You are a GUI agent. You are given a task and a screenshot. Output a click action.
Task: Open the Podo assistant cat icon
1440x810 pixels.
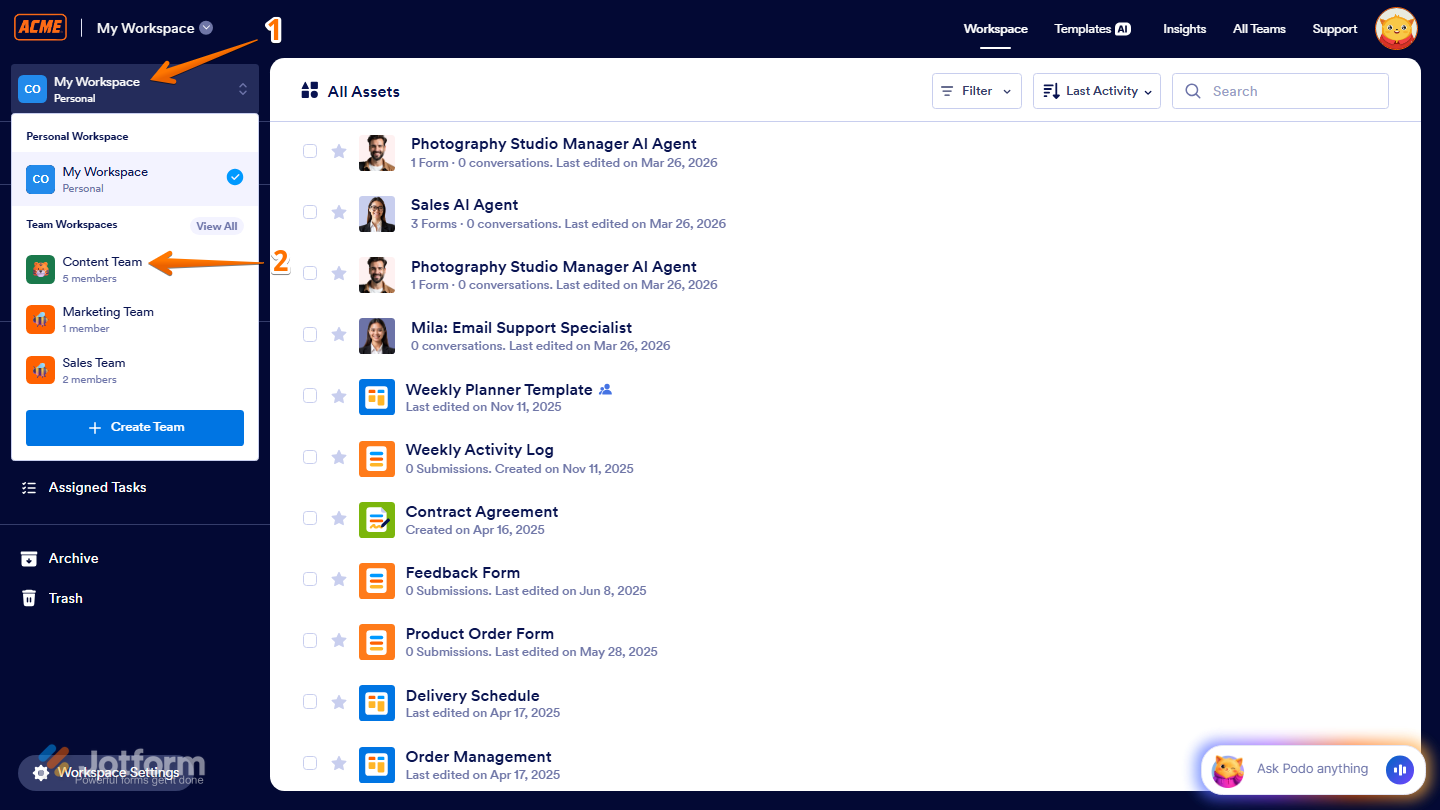[1227, 769]
